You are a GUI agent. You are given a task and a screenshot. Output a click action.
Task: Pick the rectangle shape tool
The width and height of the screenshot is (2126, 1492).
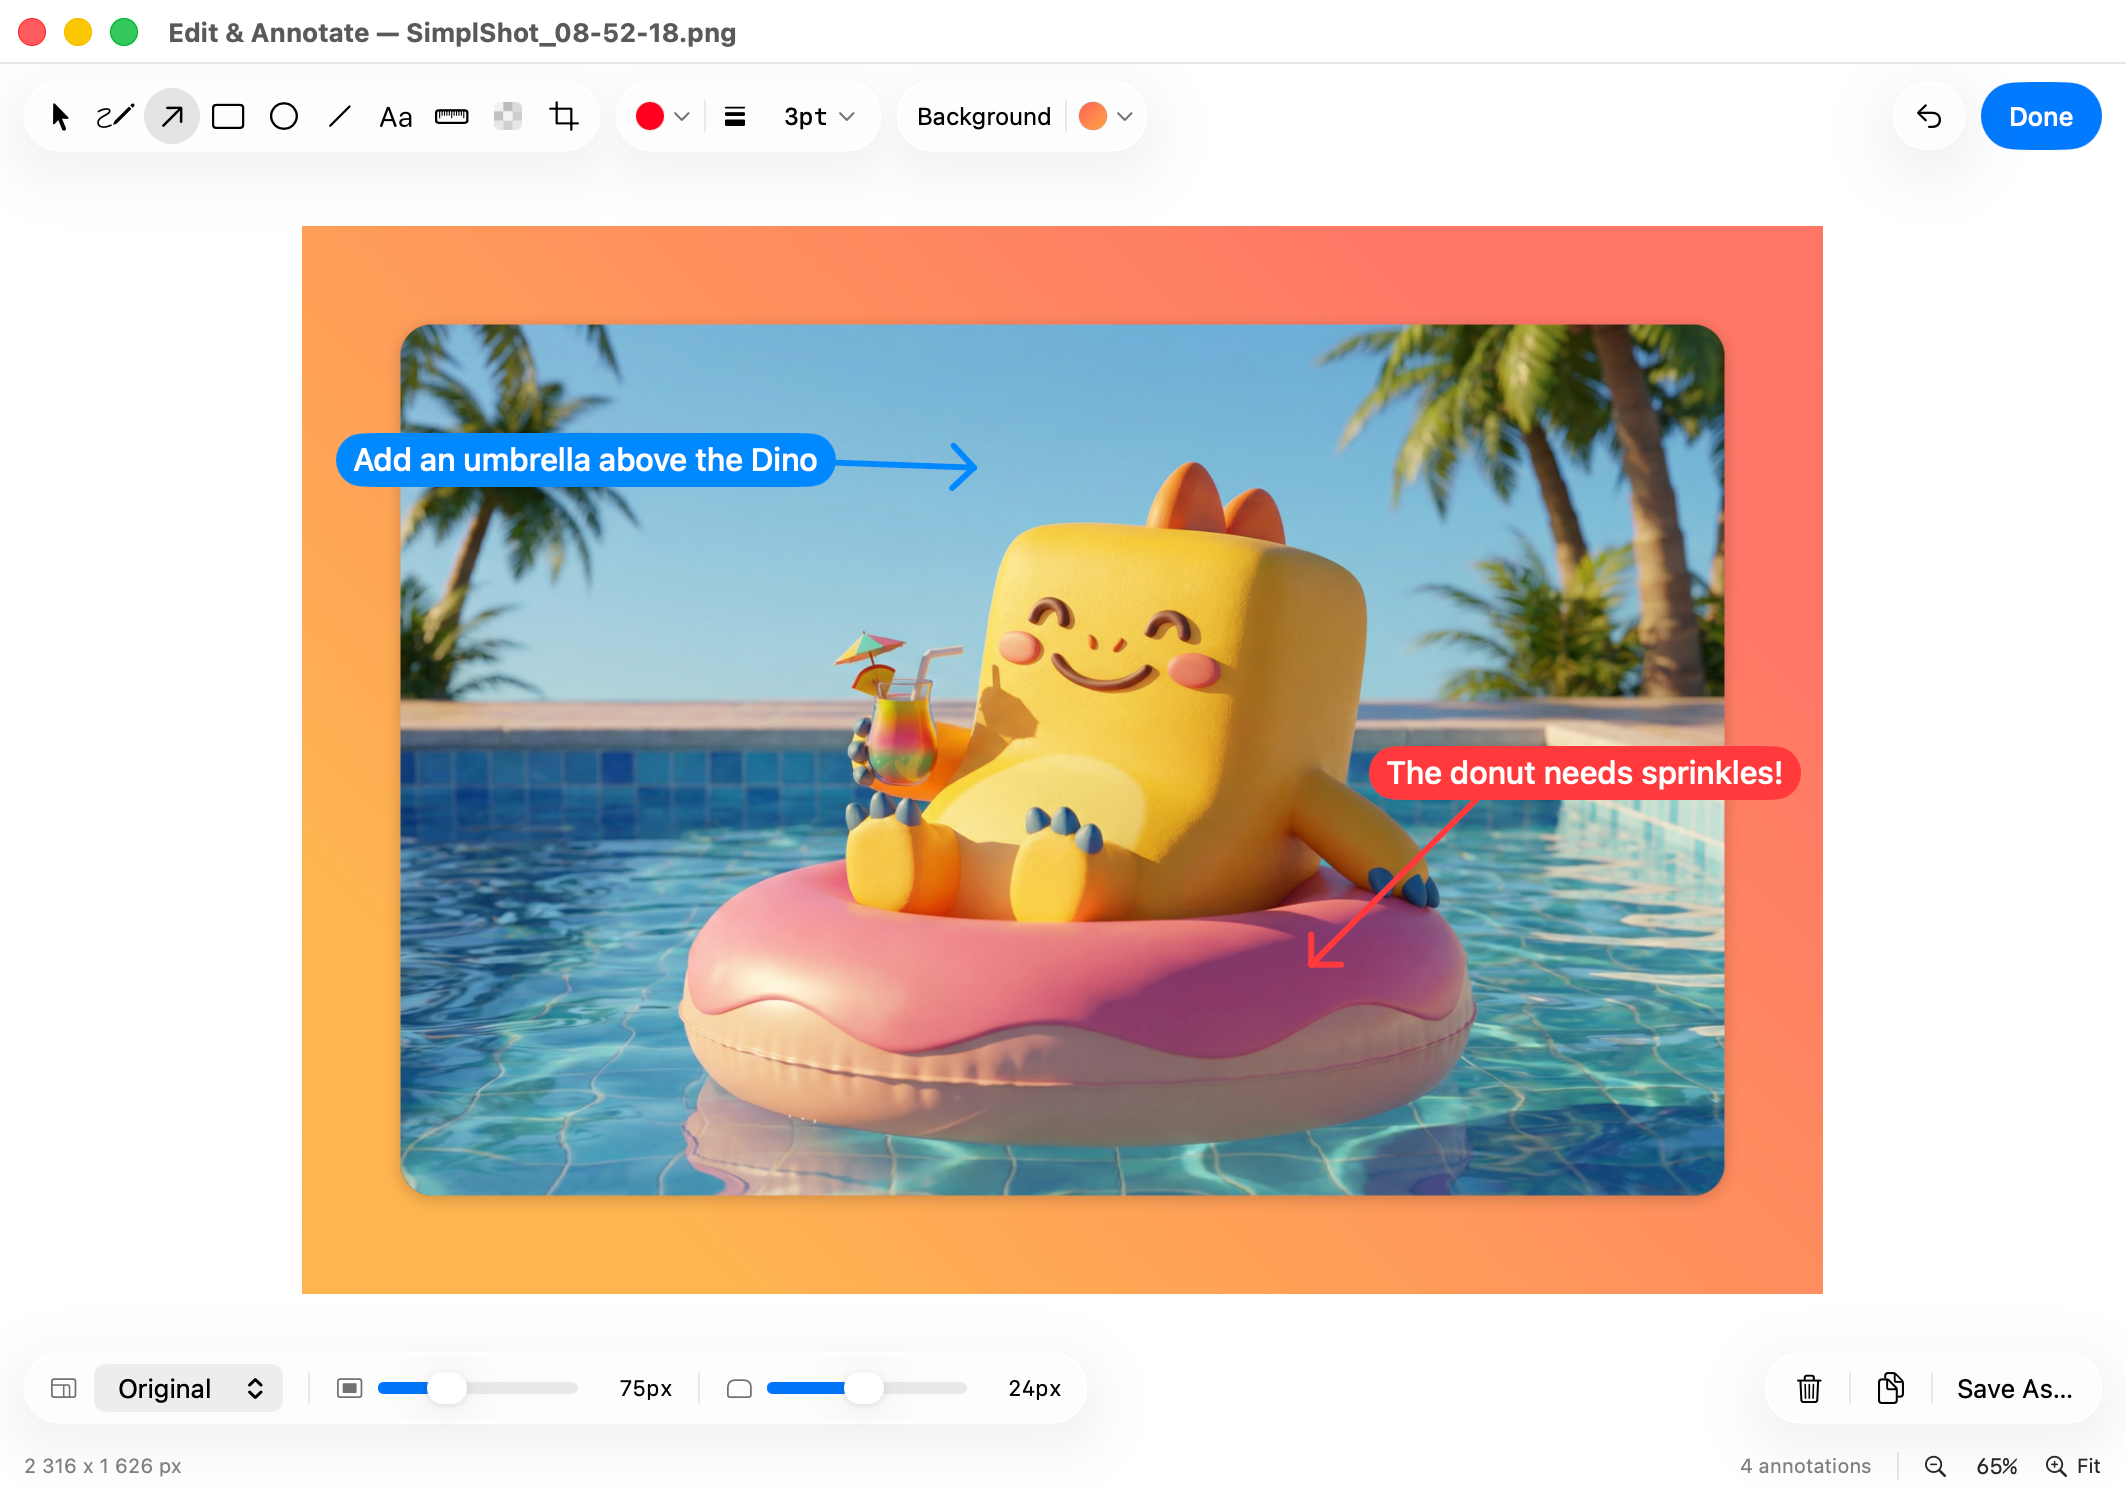click(228, 117)
